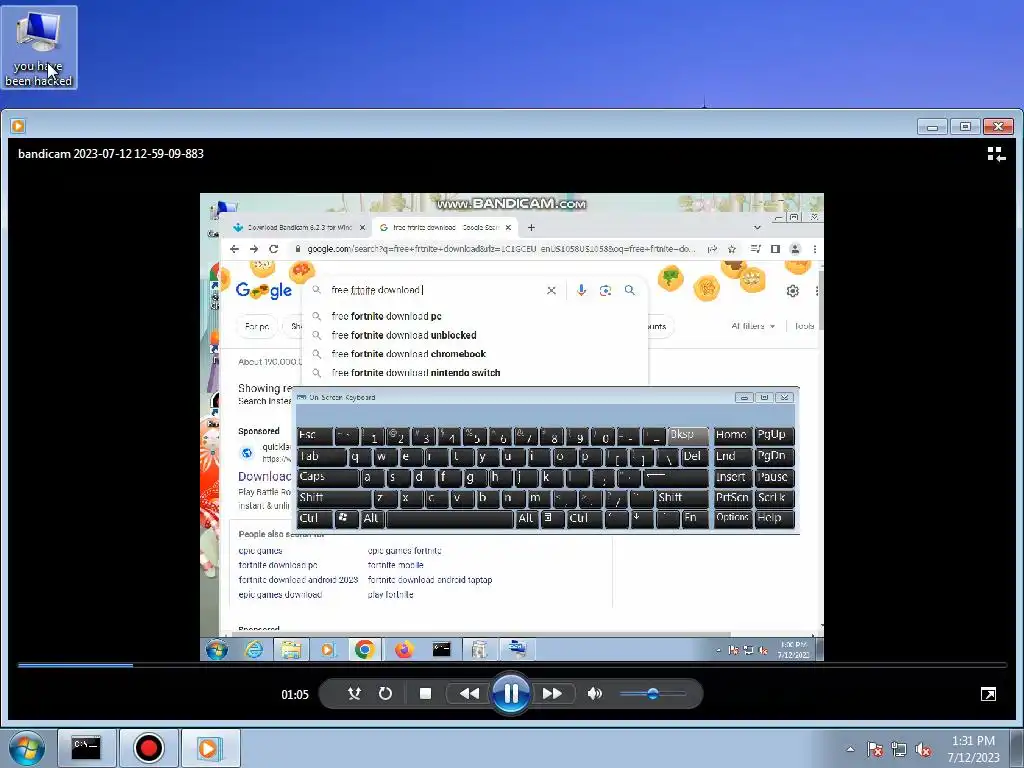Click the system tray speaker volume icon
Viewport: 1024px width, 768px height.
point(923,750)
